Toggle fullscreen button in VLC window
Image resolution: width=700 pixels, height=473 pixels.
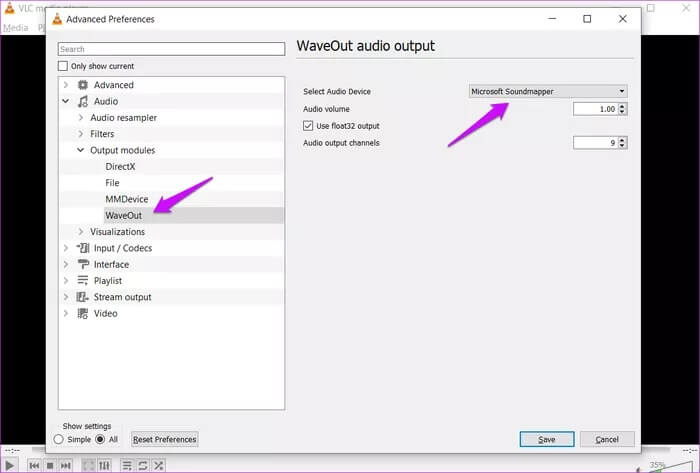[88, 466]
